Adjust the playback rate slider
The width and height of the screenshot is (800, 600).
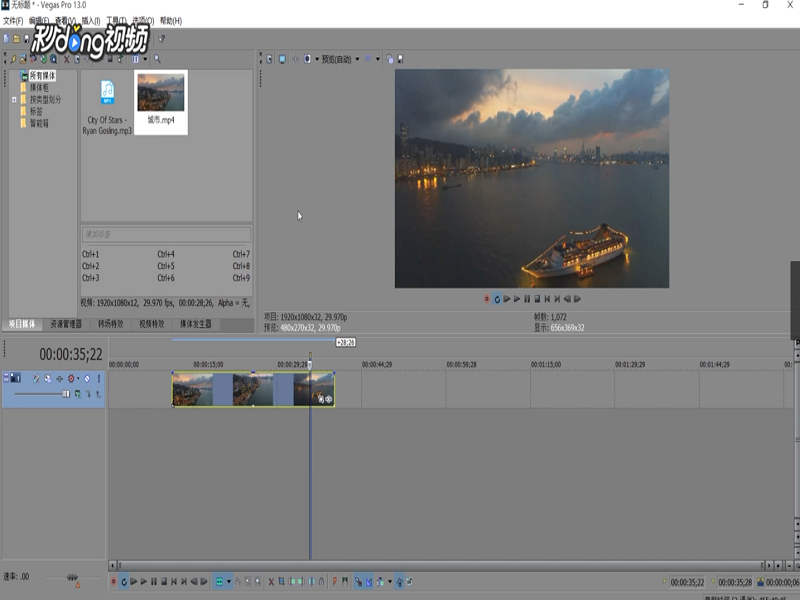pos(72,578)
